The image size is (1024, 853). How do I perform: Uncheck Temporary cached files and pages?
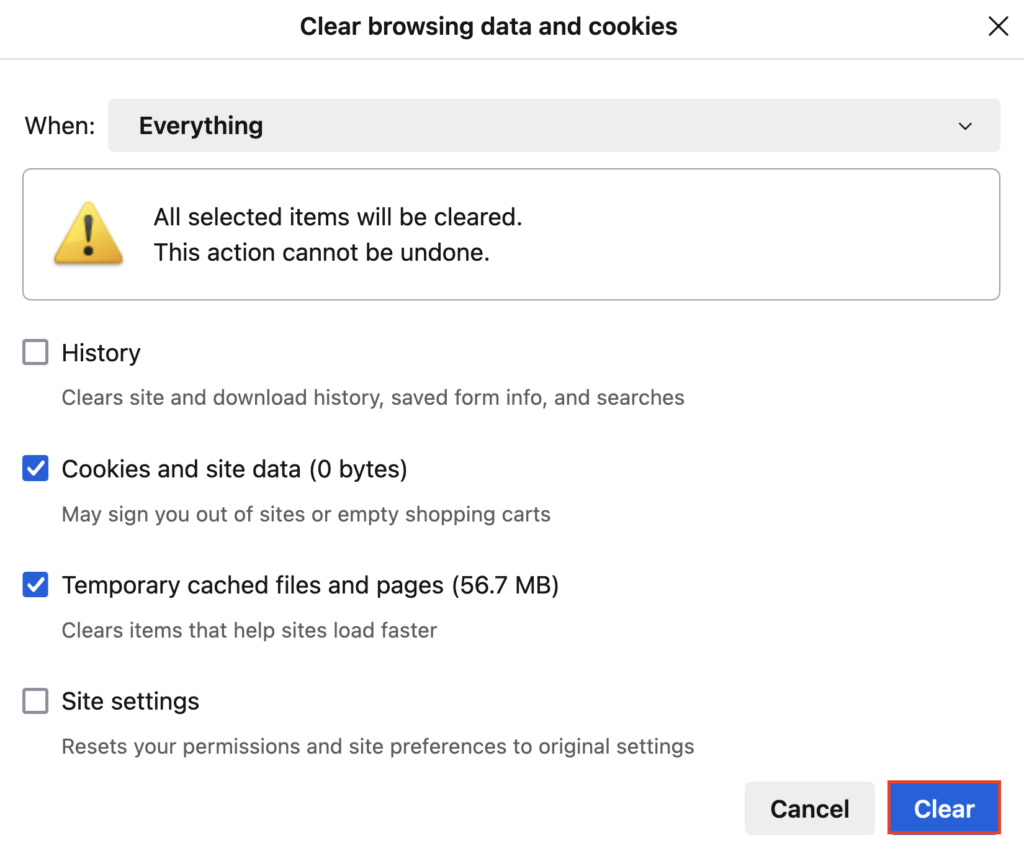point(35,585)
